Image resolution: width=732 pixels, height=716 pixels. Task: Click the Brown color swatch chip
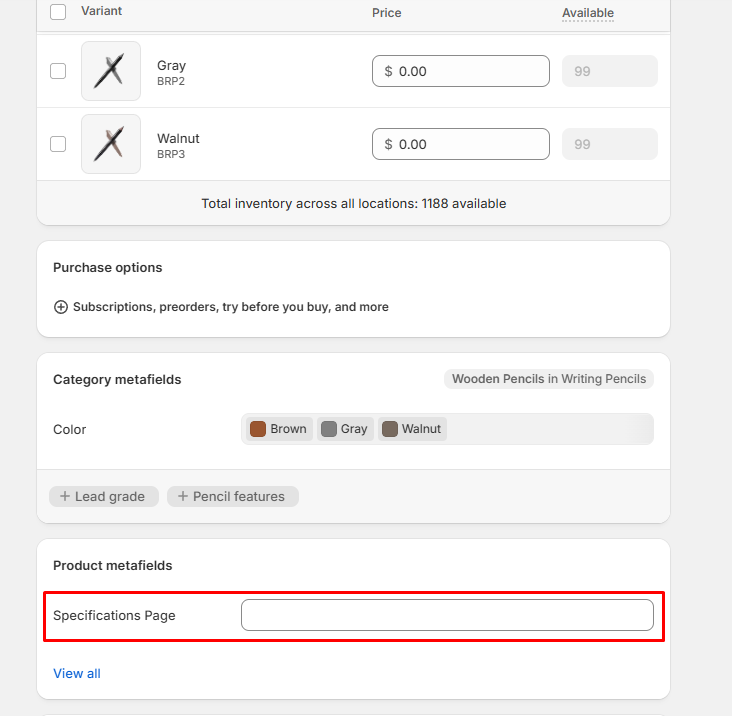[279, 429]
